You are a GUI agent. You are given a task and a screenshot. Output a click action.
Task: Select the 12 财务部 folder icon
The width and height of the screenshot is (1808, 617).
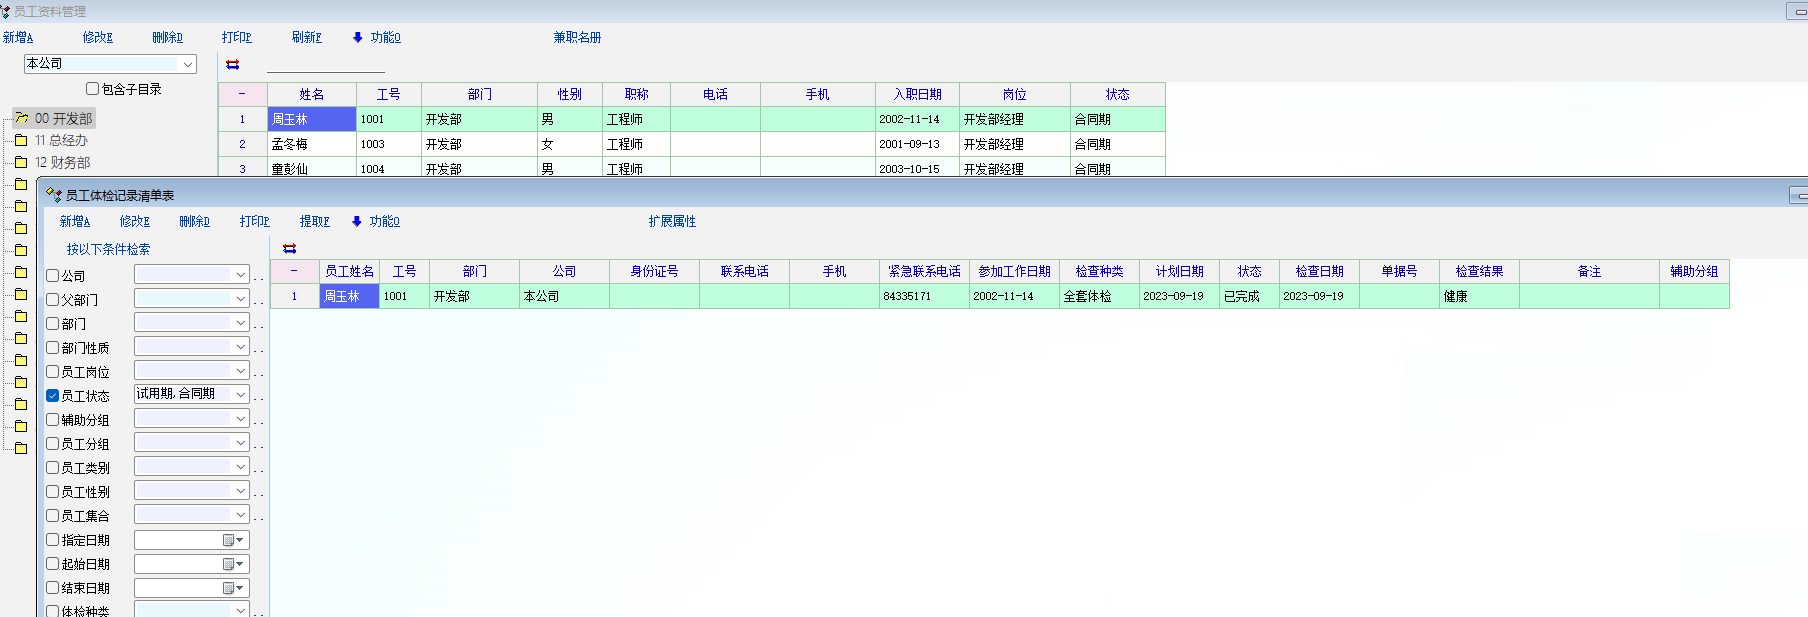[x=20, y=163]
